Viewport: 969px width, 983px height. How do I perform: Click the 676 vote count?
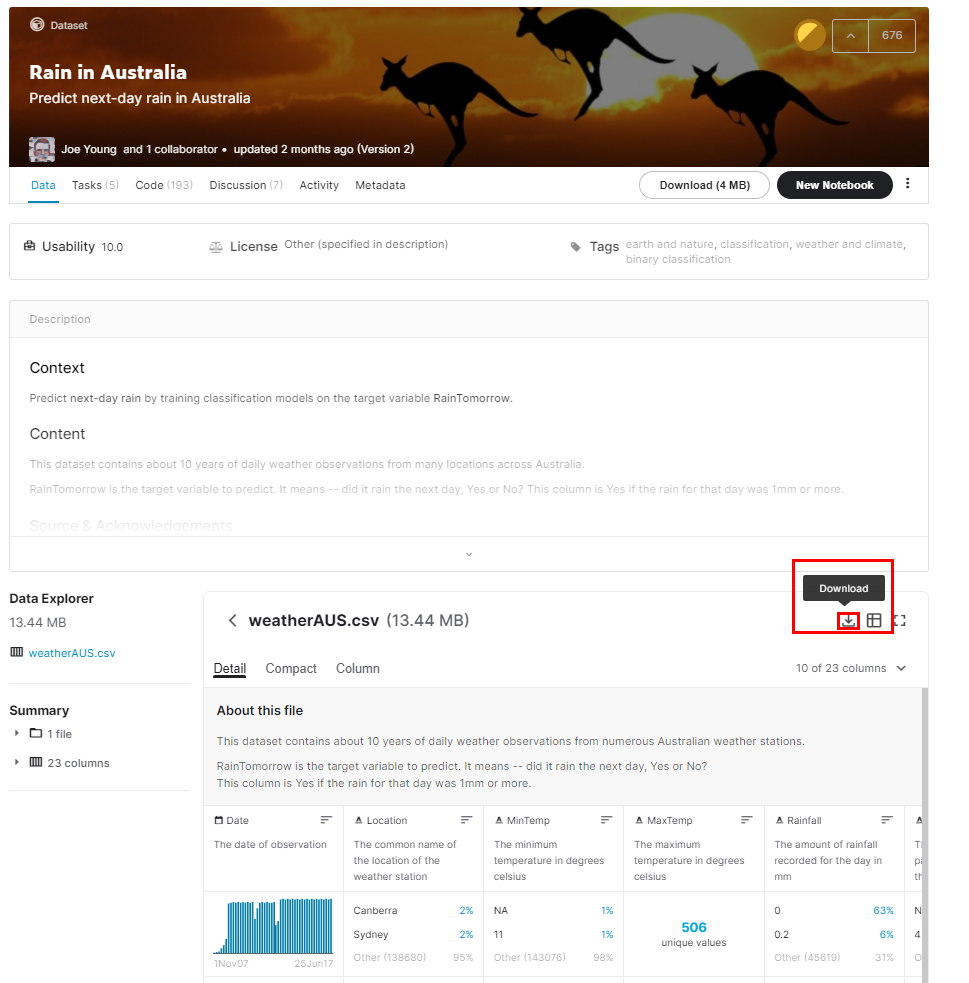coord(892,36)
